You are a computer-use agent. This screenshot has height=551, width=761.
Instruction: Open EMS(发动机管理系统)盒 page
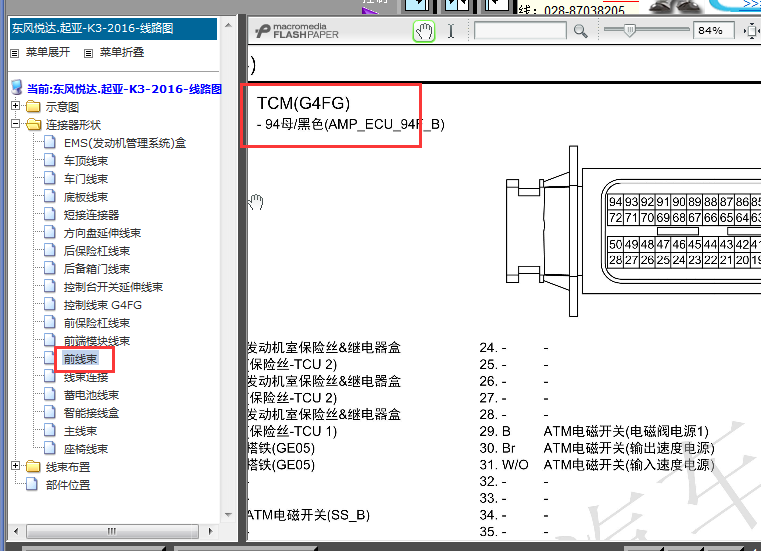(x=125, y=143)
